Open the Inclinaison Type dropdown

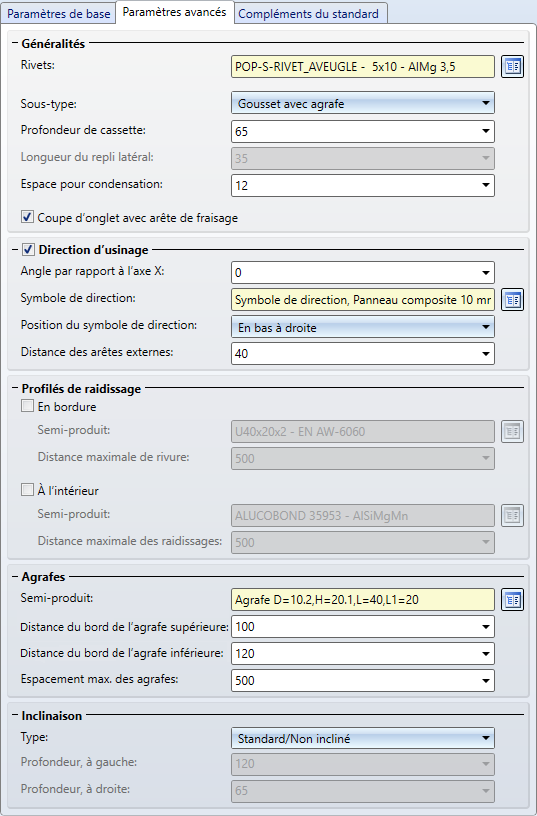[363, 738]
